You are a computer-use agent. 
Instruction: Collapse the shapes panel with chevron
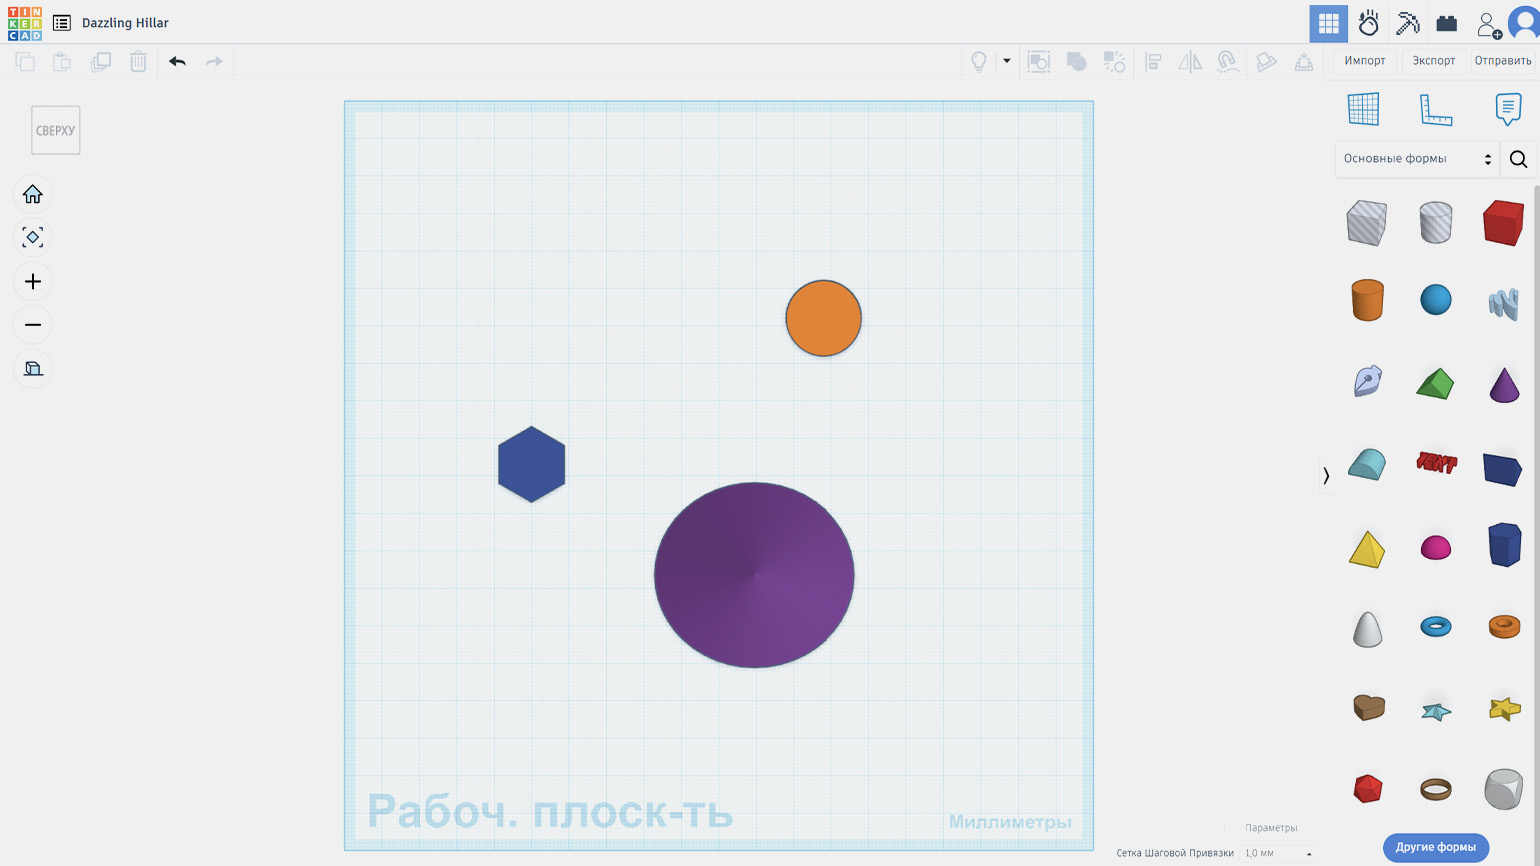1326,476
